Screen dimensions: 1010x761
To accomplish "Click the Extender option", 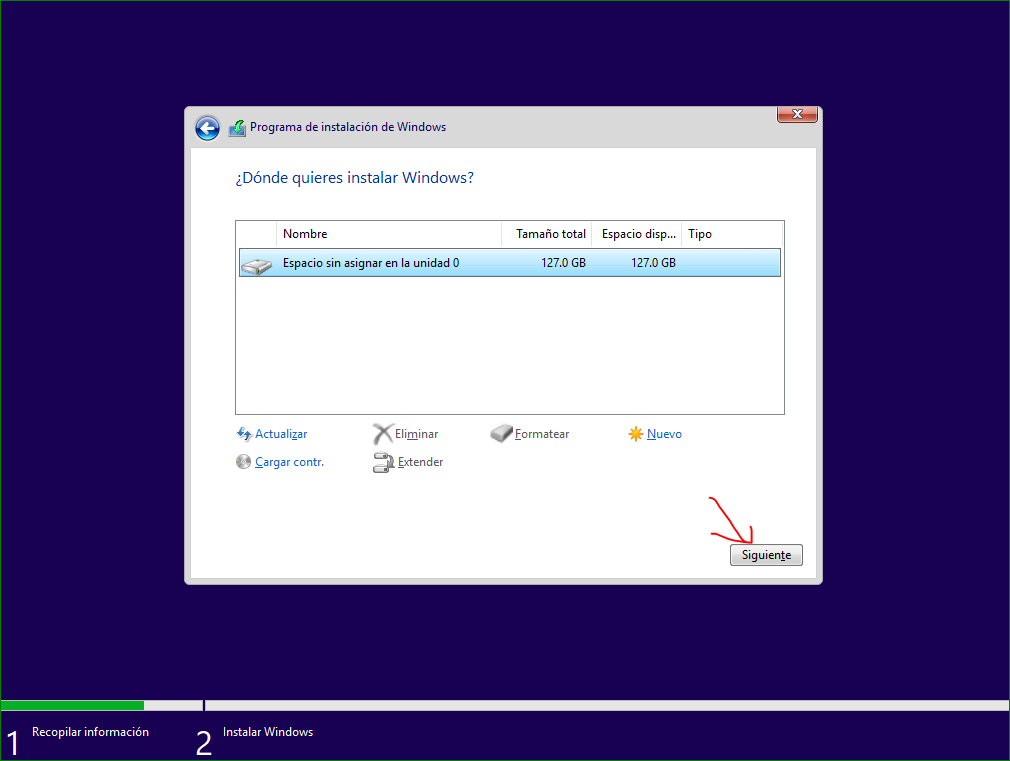I will click(x=420, y=462).
